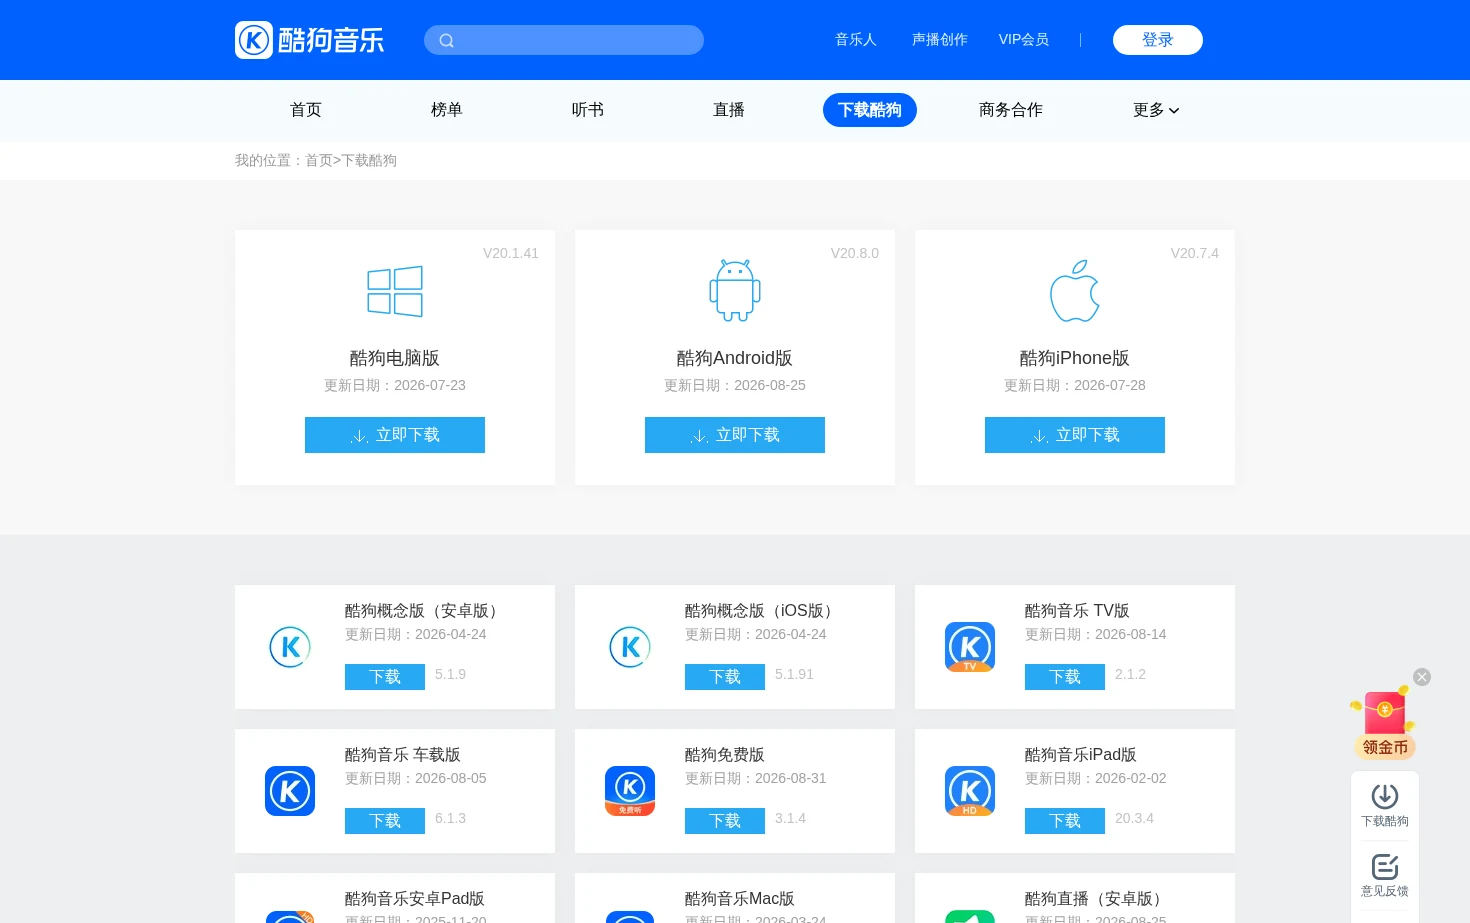The height and width of the screenshot is (923, 1470).
Task: Click the 酷狗免费版 app icon
Action: [x=630, y=791]
